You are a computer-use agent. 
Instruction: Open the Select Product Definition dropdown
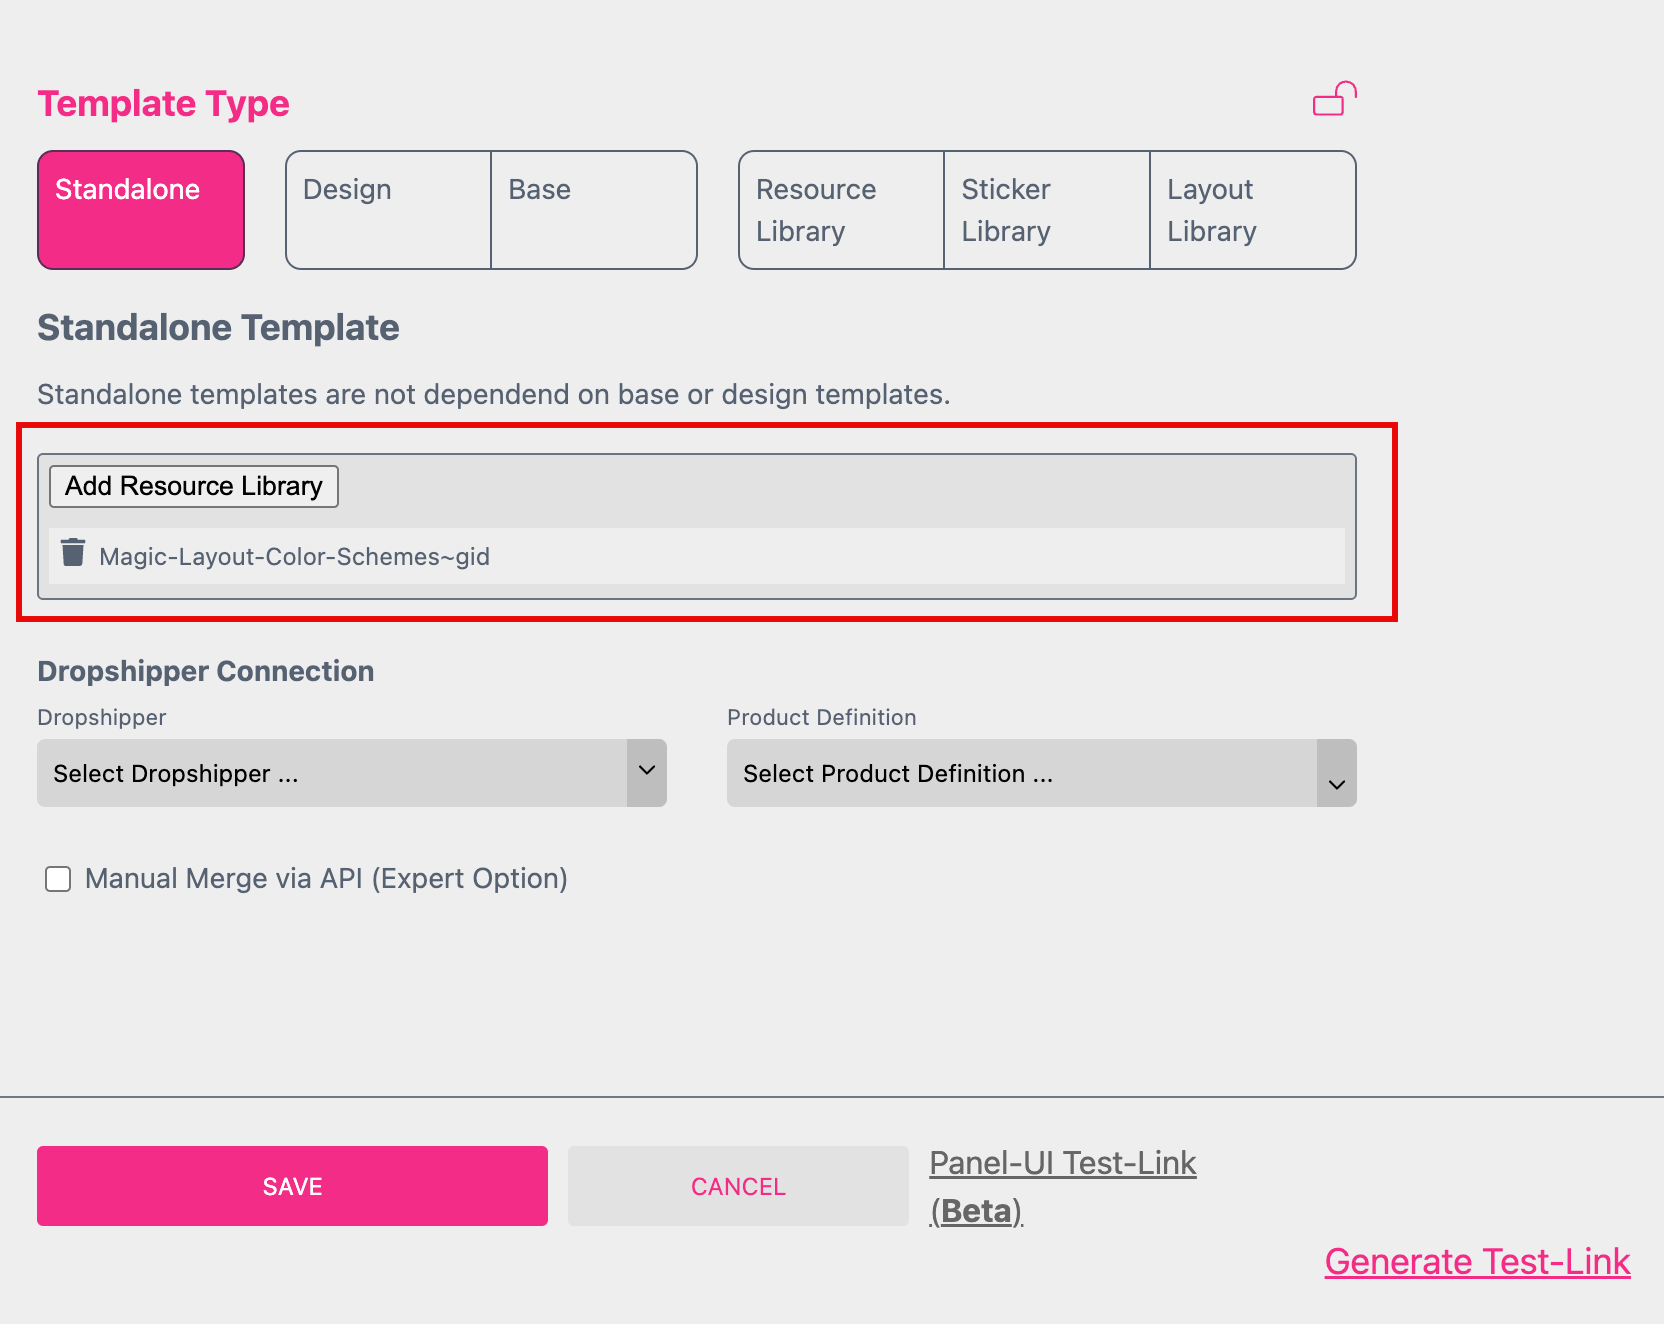coord(1042,773)
